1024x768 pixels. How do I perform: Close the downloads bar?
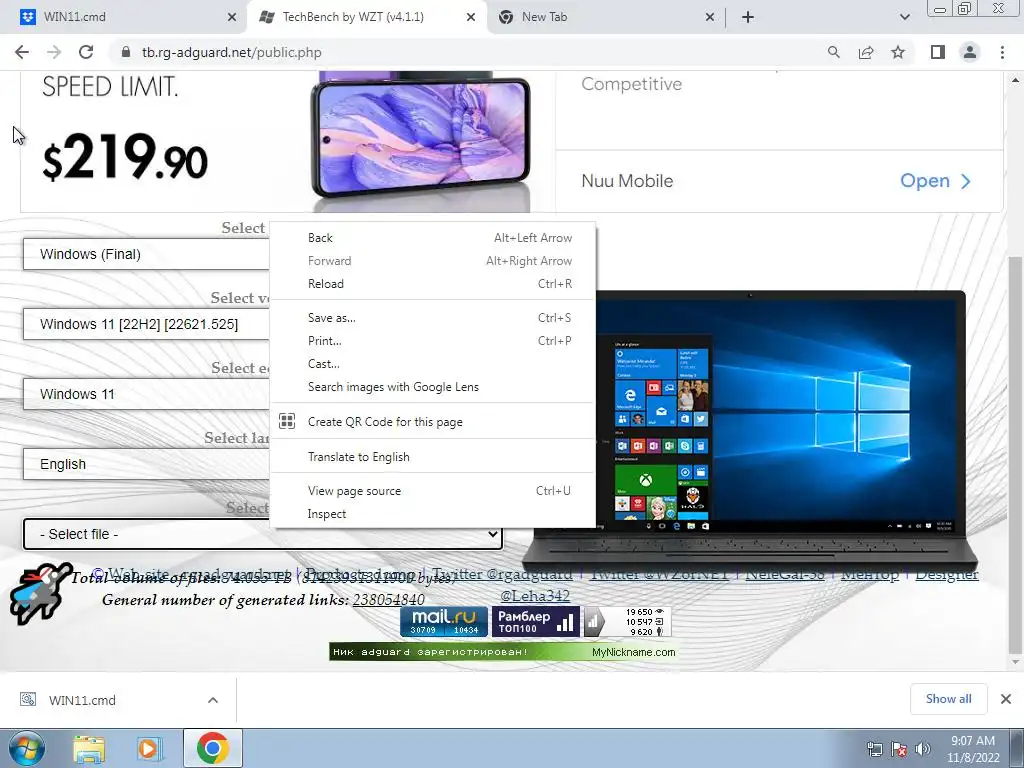(1006, 699)
